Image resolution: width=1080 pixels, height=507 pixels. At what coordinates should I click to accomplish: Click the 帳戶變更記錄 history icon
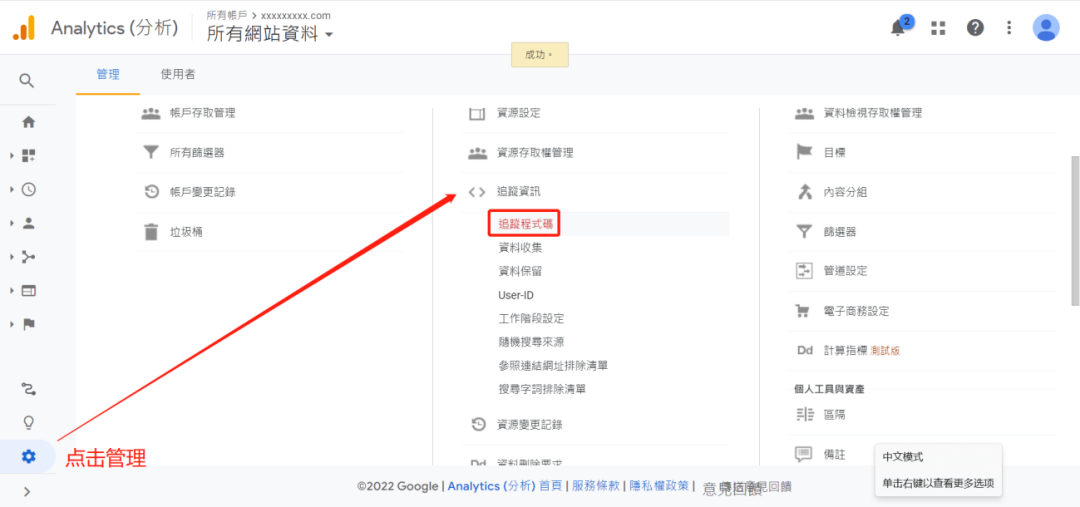[152, 192]
